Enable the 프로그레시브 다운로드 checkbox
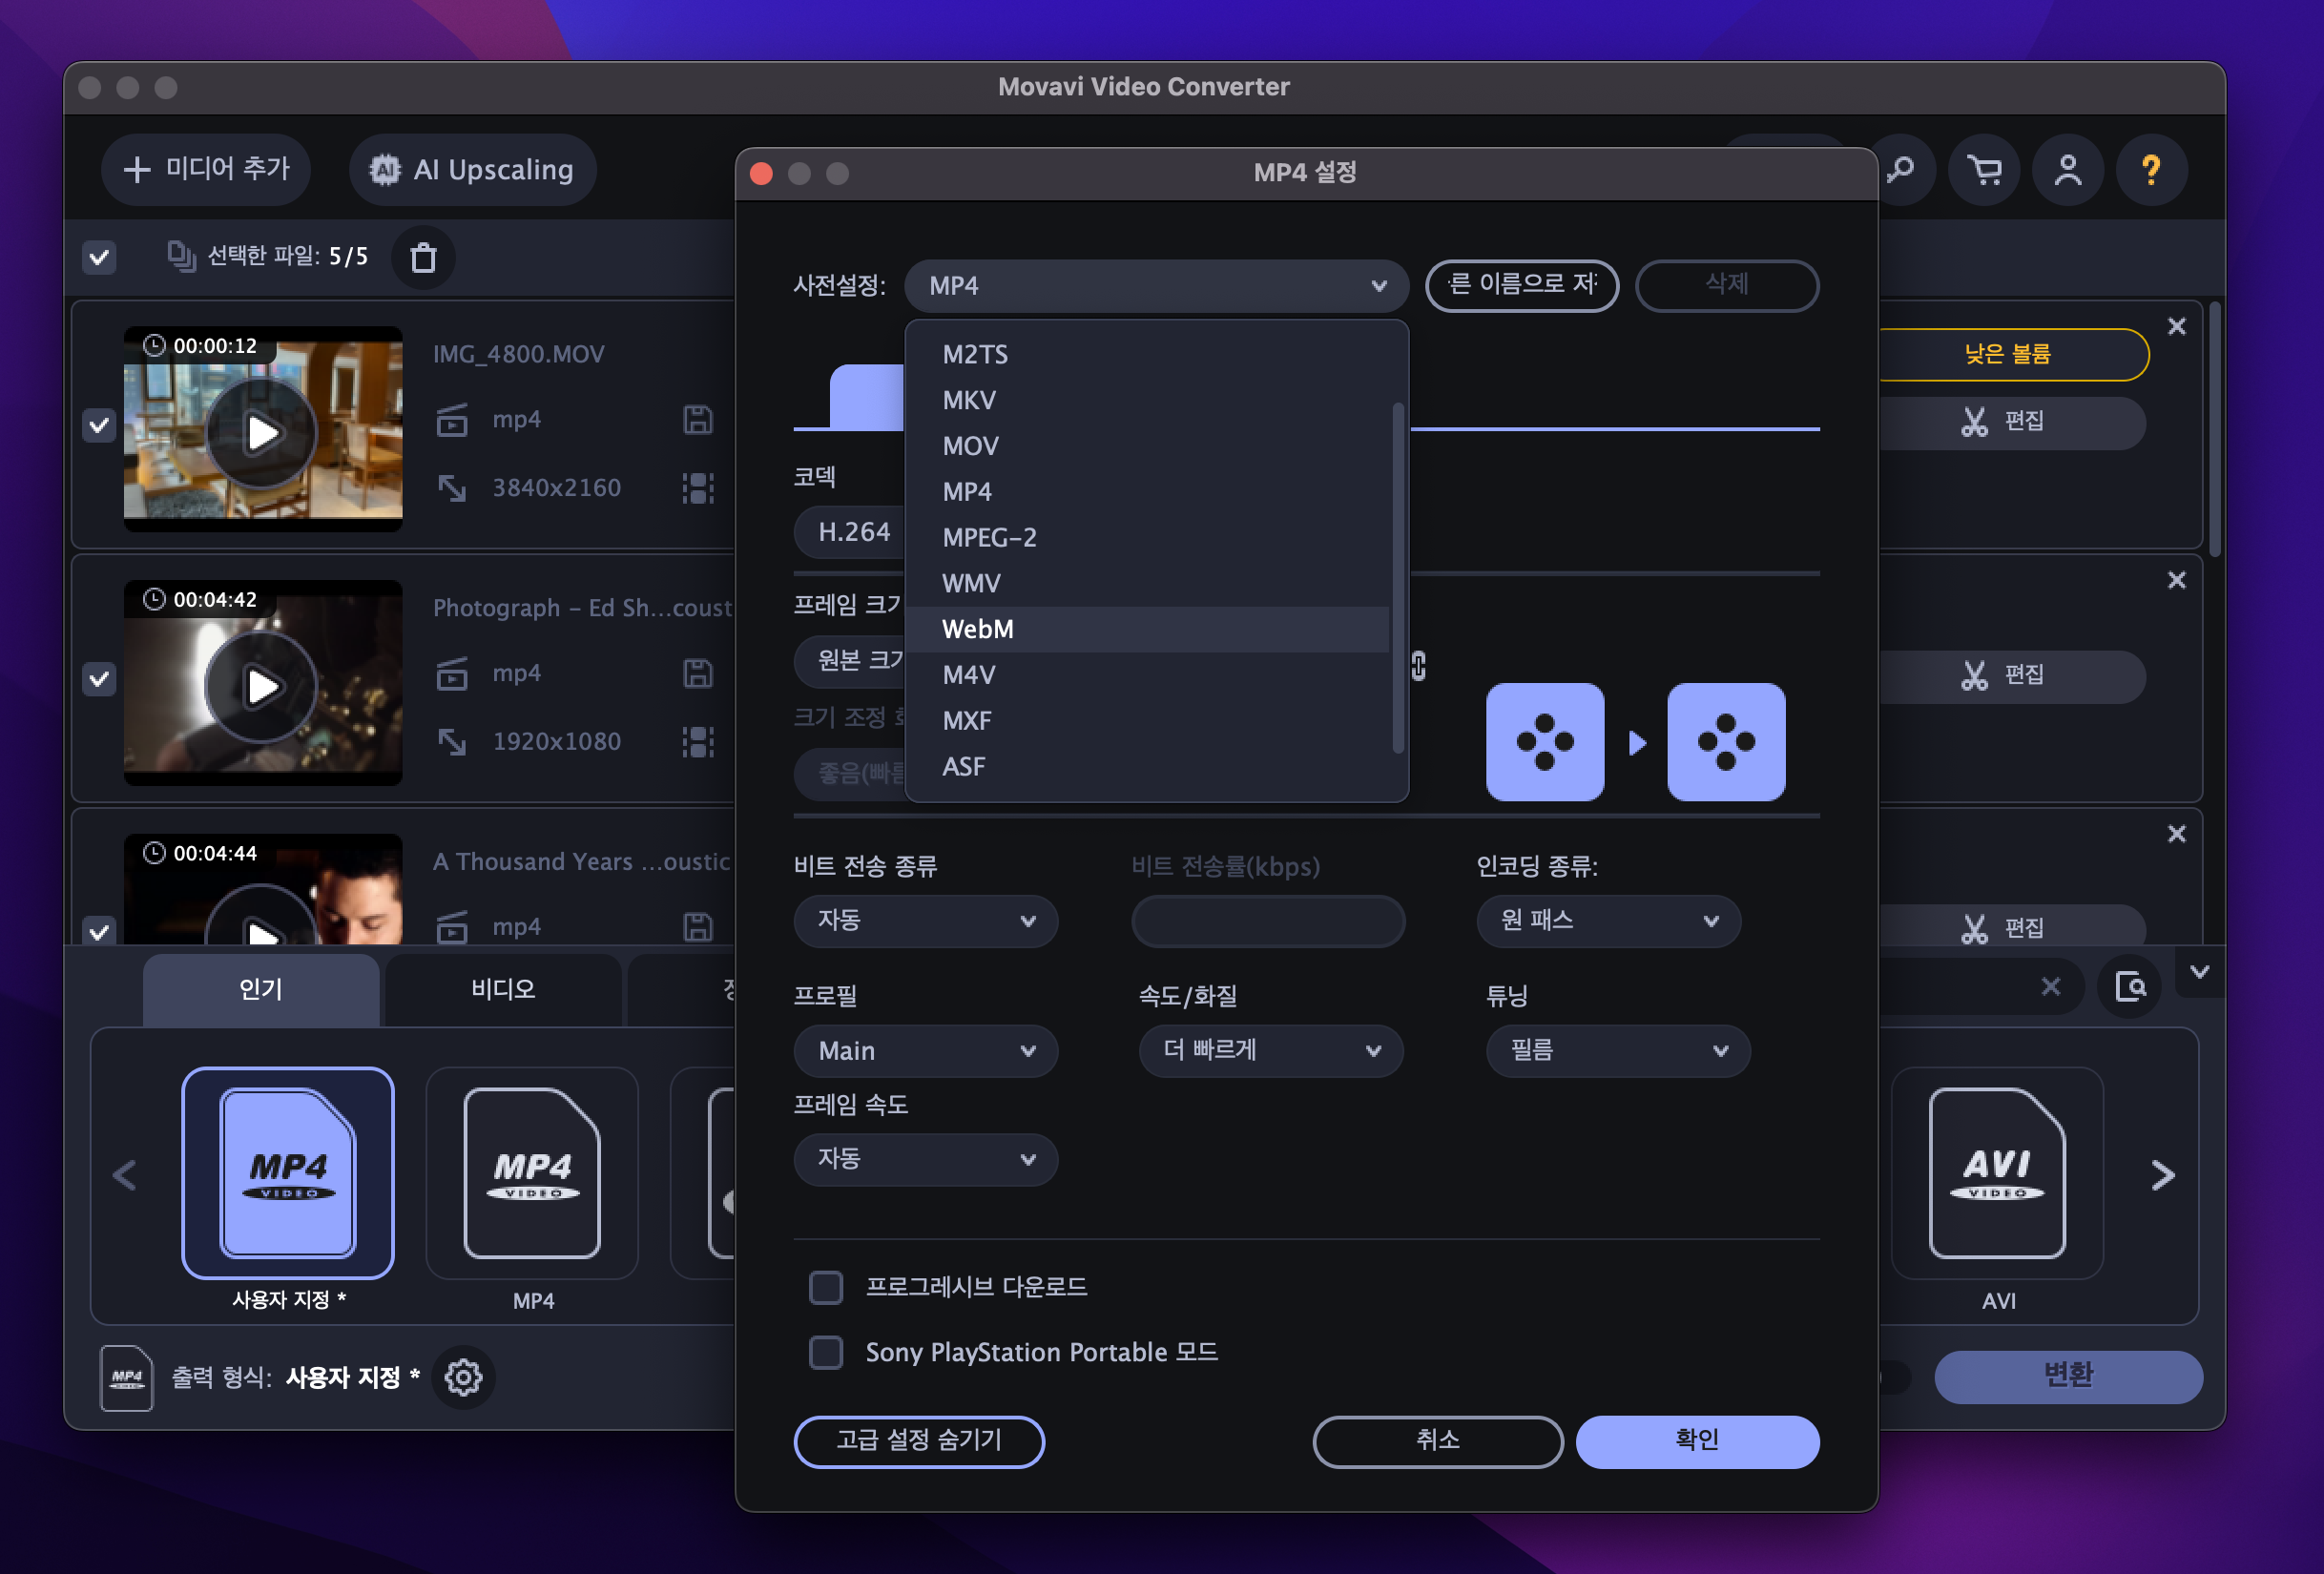 826,1287
